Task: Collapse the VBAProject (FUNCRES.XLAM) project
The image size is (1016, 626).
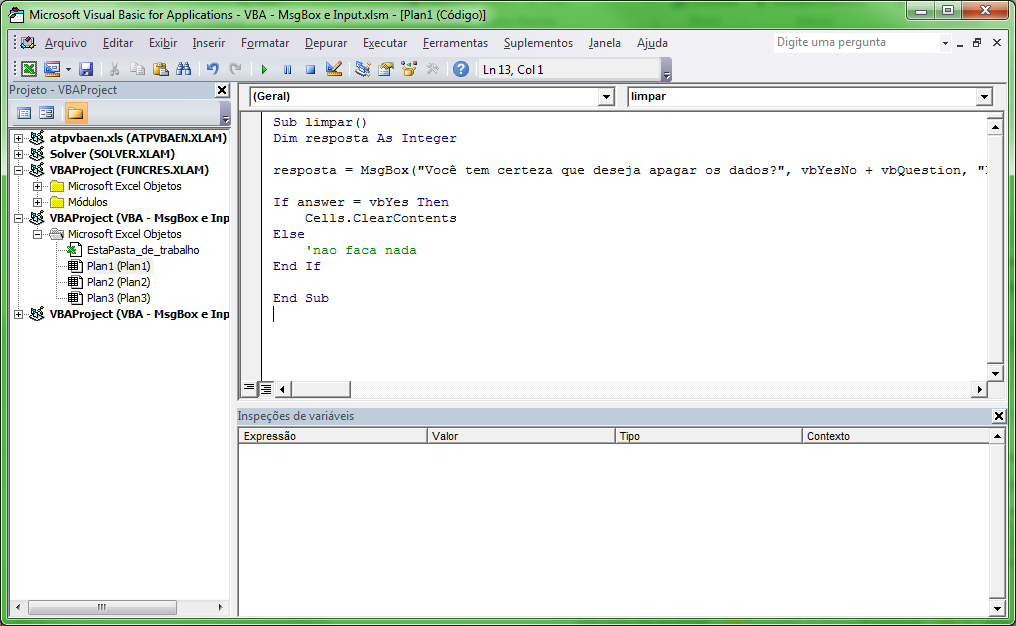Action: (x=19, y=170)
